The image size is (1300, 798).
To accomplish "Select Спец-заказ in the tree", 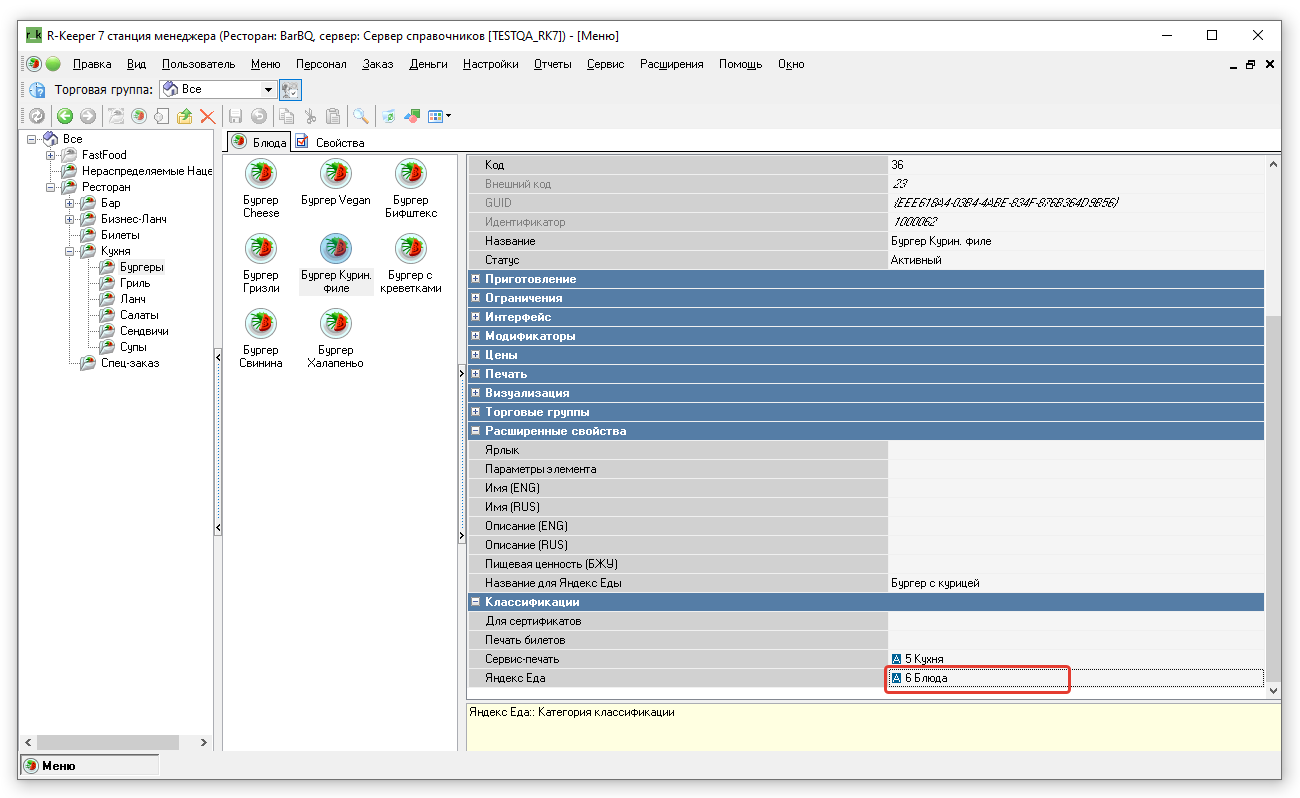I will [x=130, y=363].
